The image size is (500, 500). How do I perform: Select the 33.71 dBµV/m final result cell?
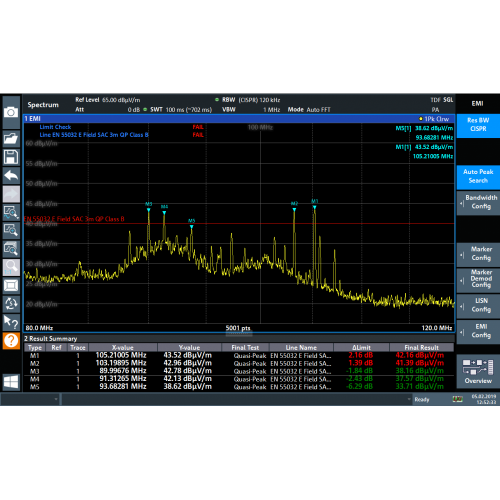coord(420,387)
